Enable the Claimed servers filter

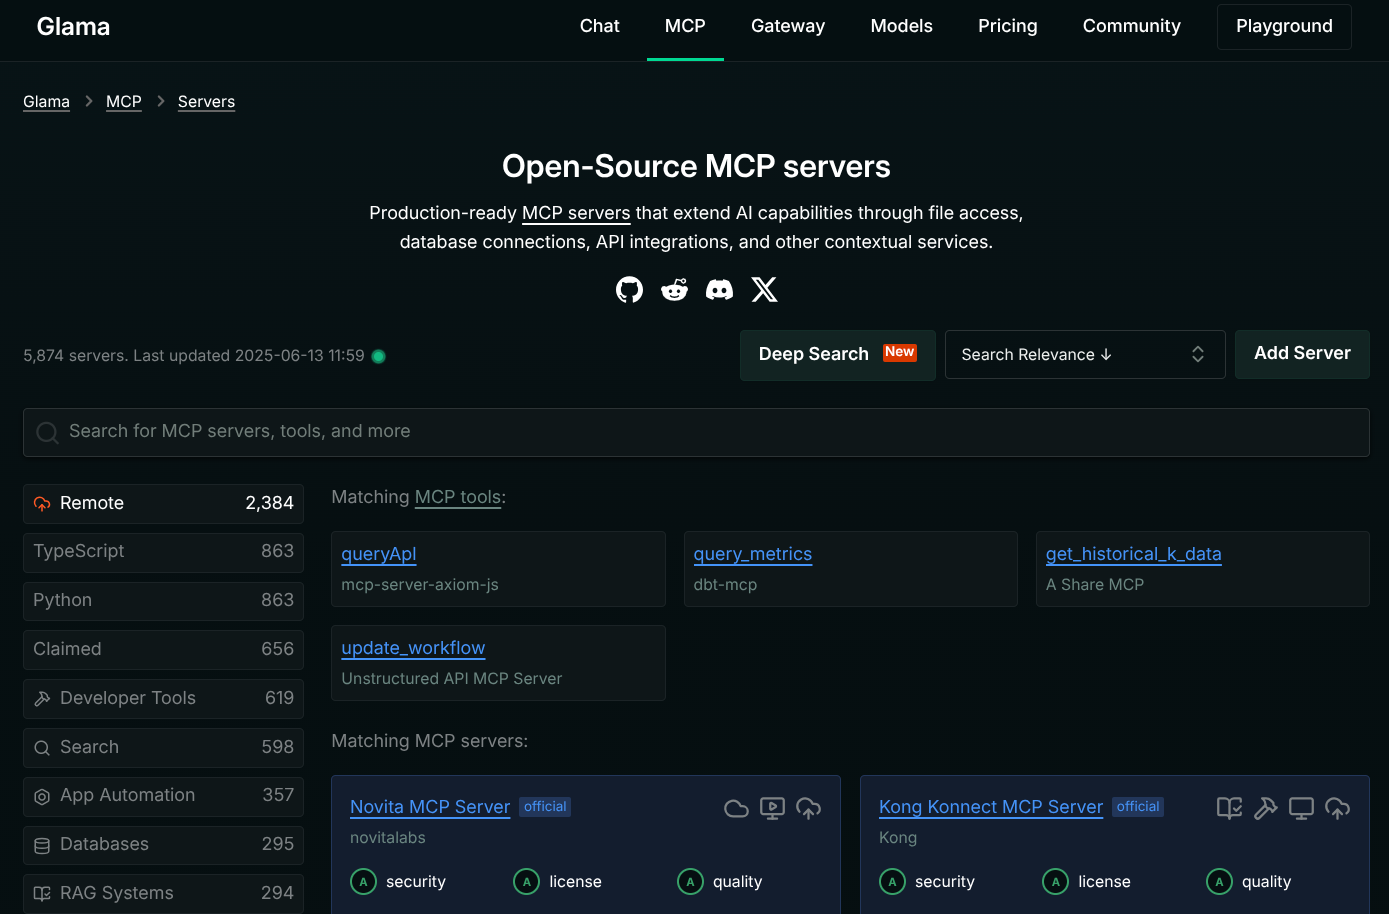[x=163, y=649]
